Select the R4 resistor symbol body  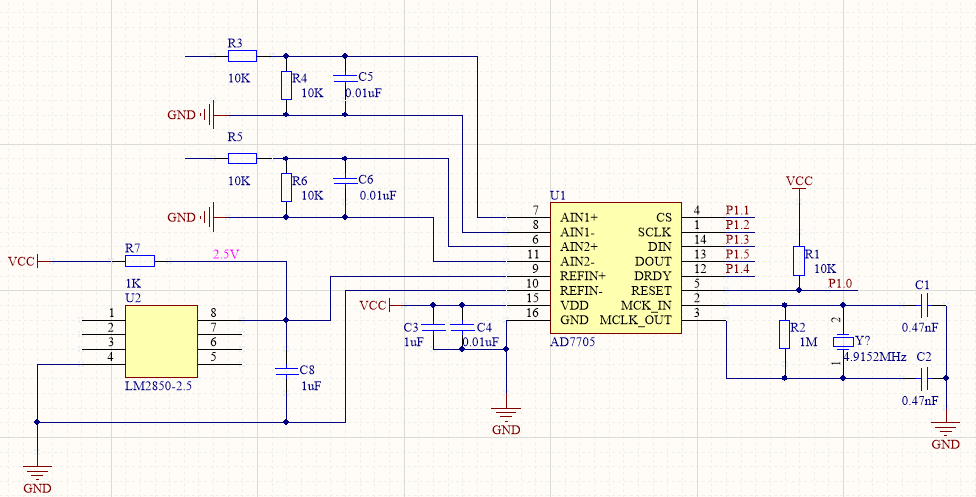click(286, 85)
